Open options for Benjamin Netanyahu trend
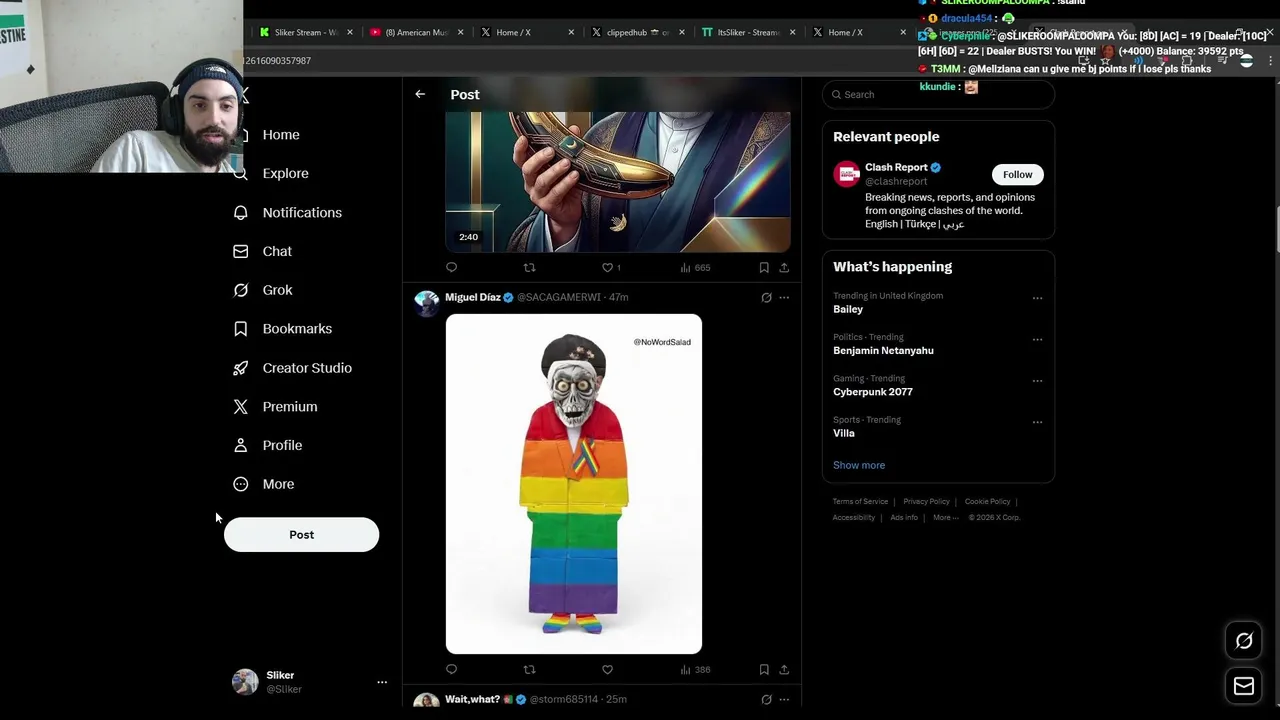This screenshot has height=720, width=1280. tap(1037, 339)
